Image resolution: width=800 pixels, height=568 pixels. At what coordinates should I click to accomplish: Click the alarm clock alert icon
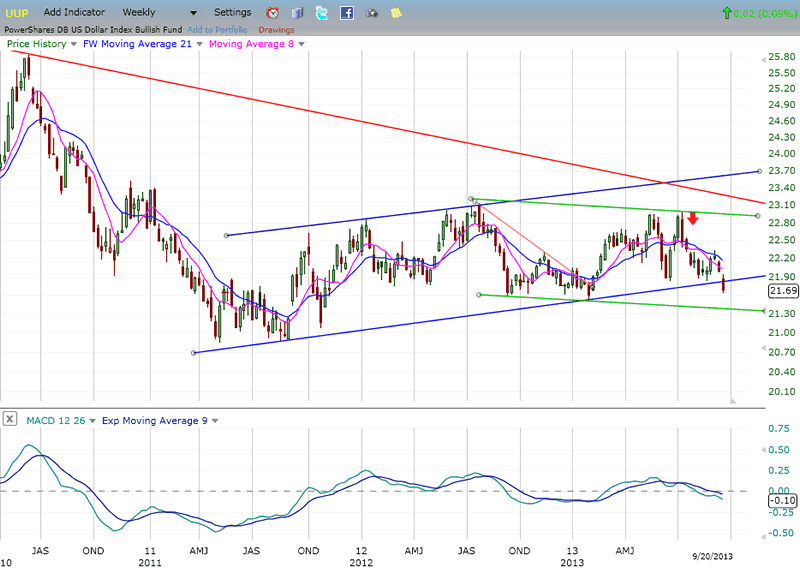tap(273, 13)
